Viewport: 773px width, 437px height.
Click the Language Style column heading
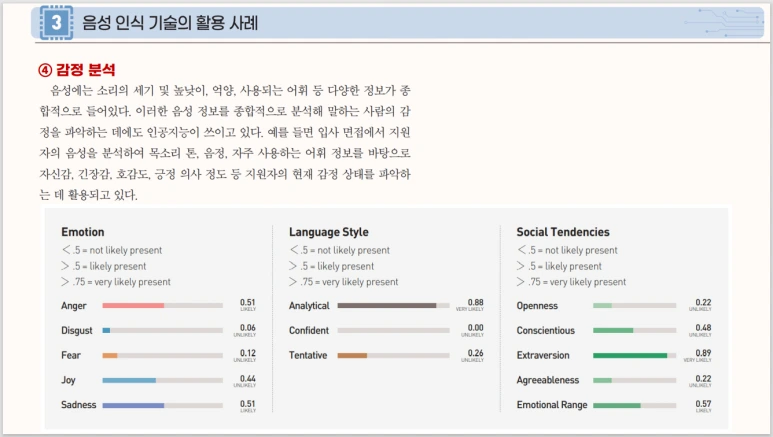click(329, 232)
